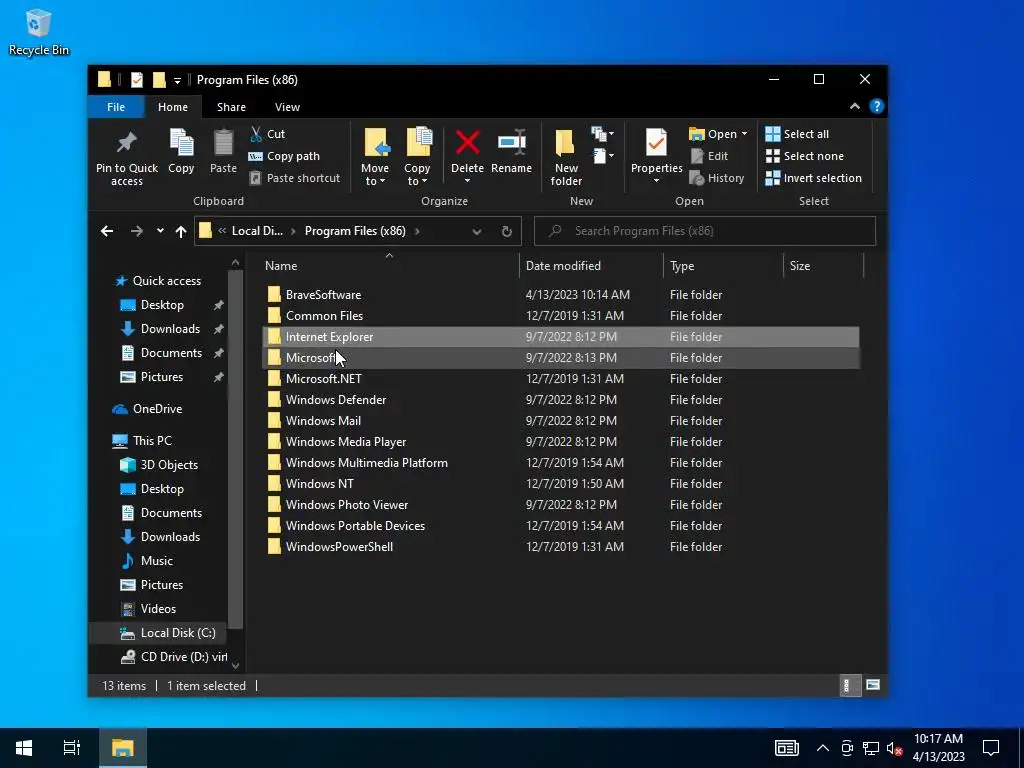Switch to the View ribbon tab

(287, 107)
